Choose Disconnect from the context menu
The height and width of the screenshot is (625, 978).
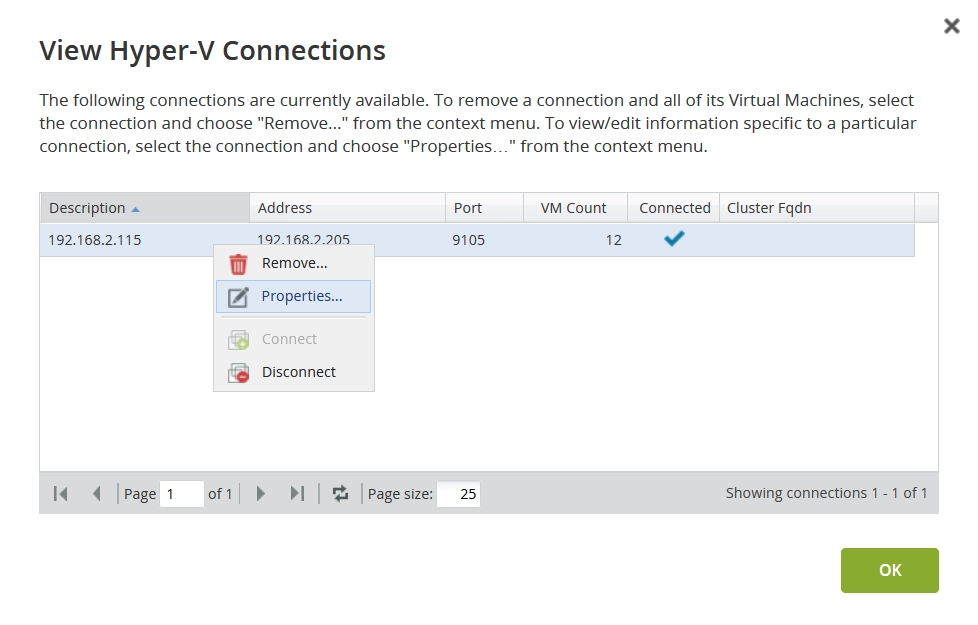pyautogui.click(x=294, y=372)
